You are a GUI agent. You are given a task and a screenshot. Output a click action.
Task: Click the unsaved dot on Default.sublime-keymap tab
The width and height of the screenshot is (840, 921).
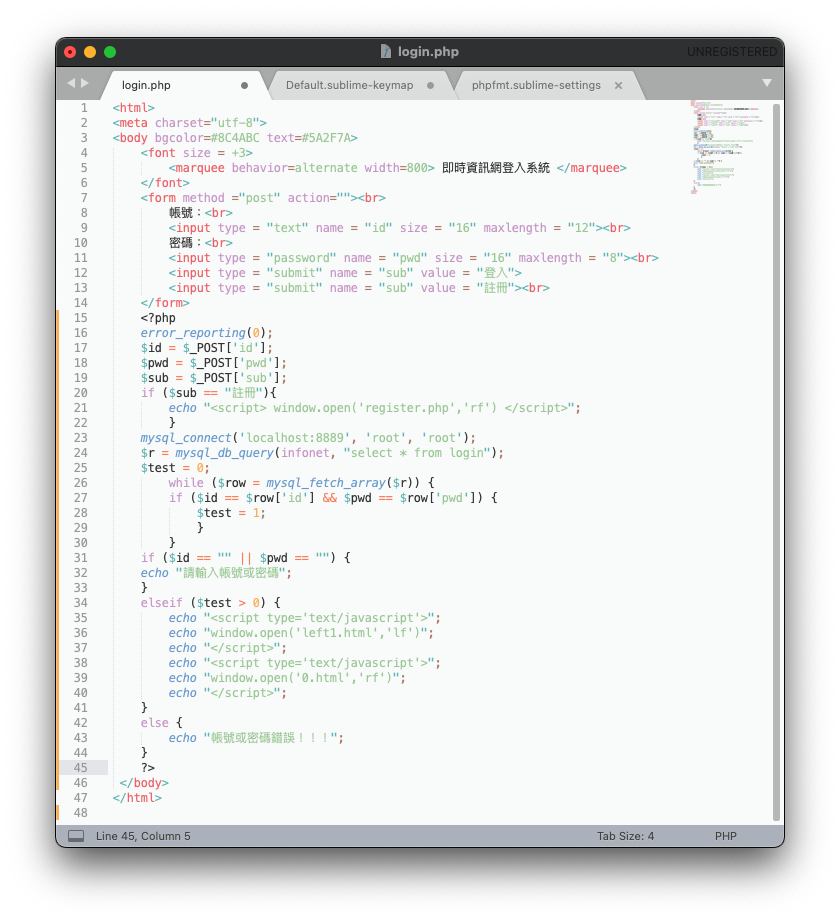431,86
